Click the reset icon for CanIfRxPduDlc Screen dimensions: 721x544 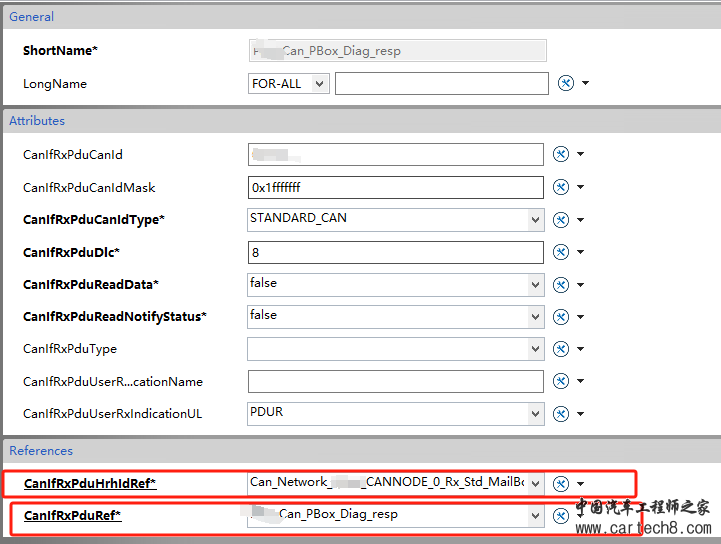click(561, 252)
